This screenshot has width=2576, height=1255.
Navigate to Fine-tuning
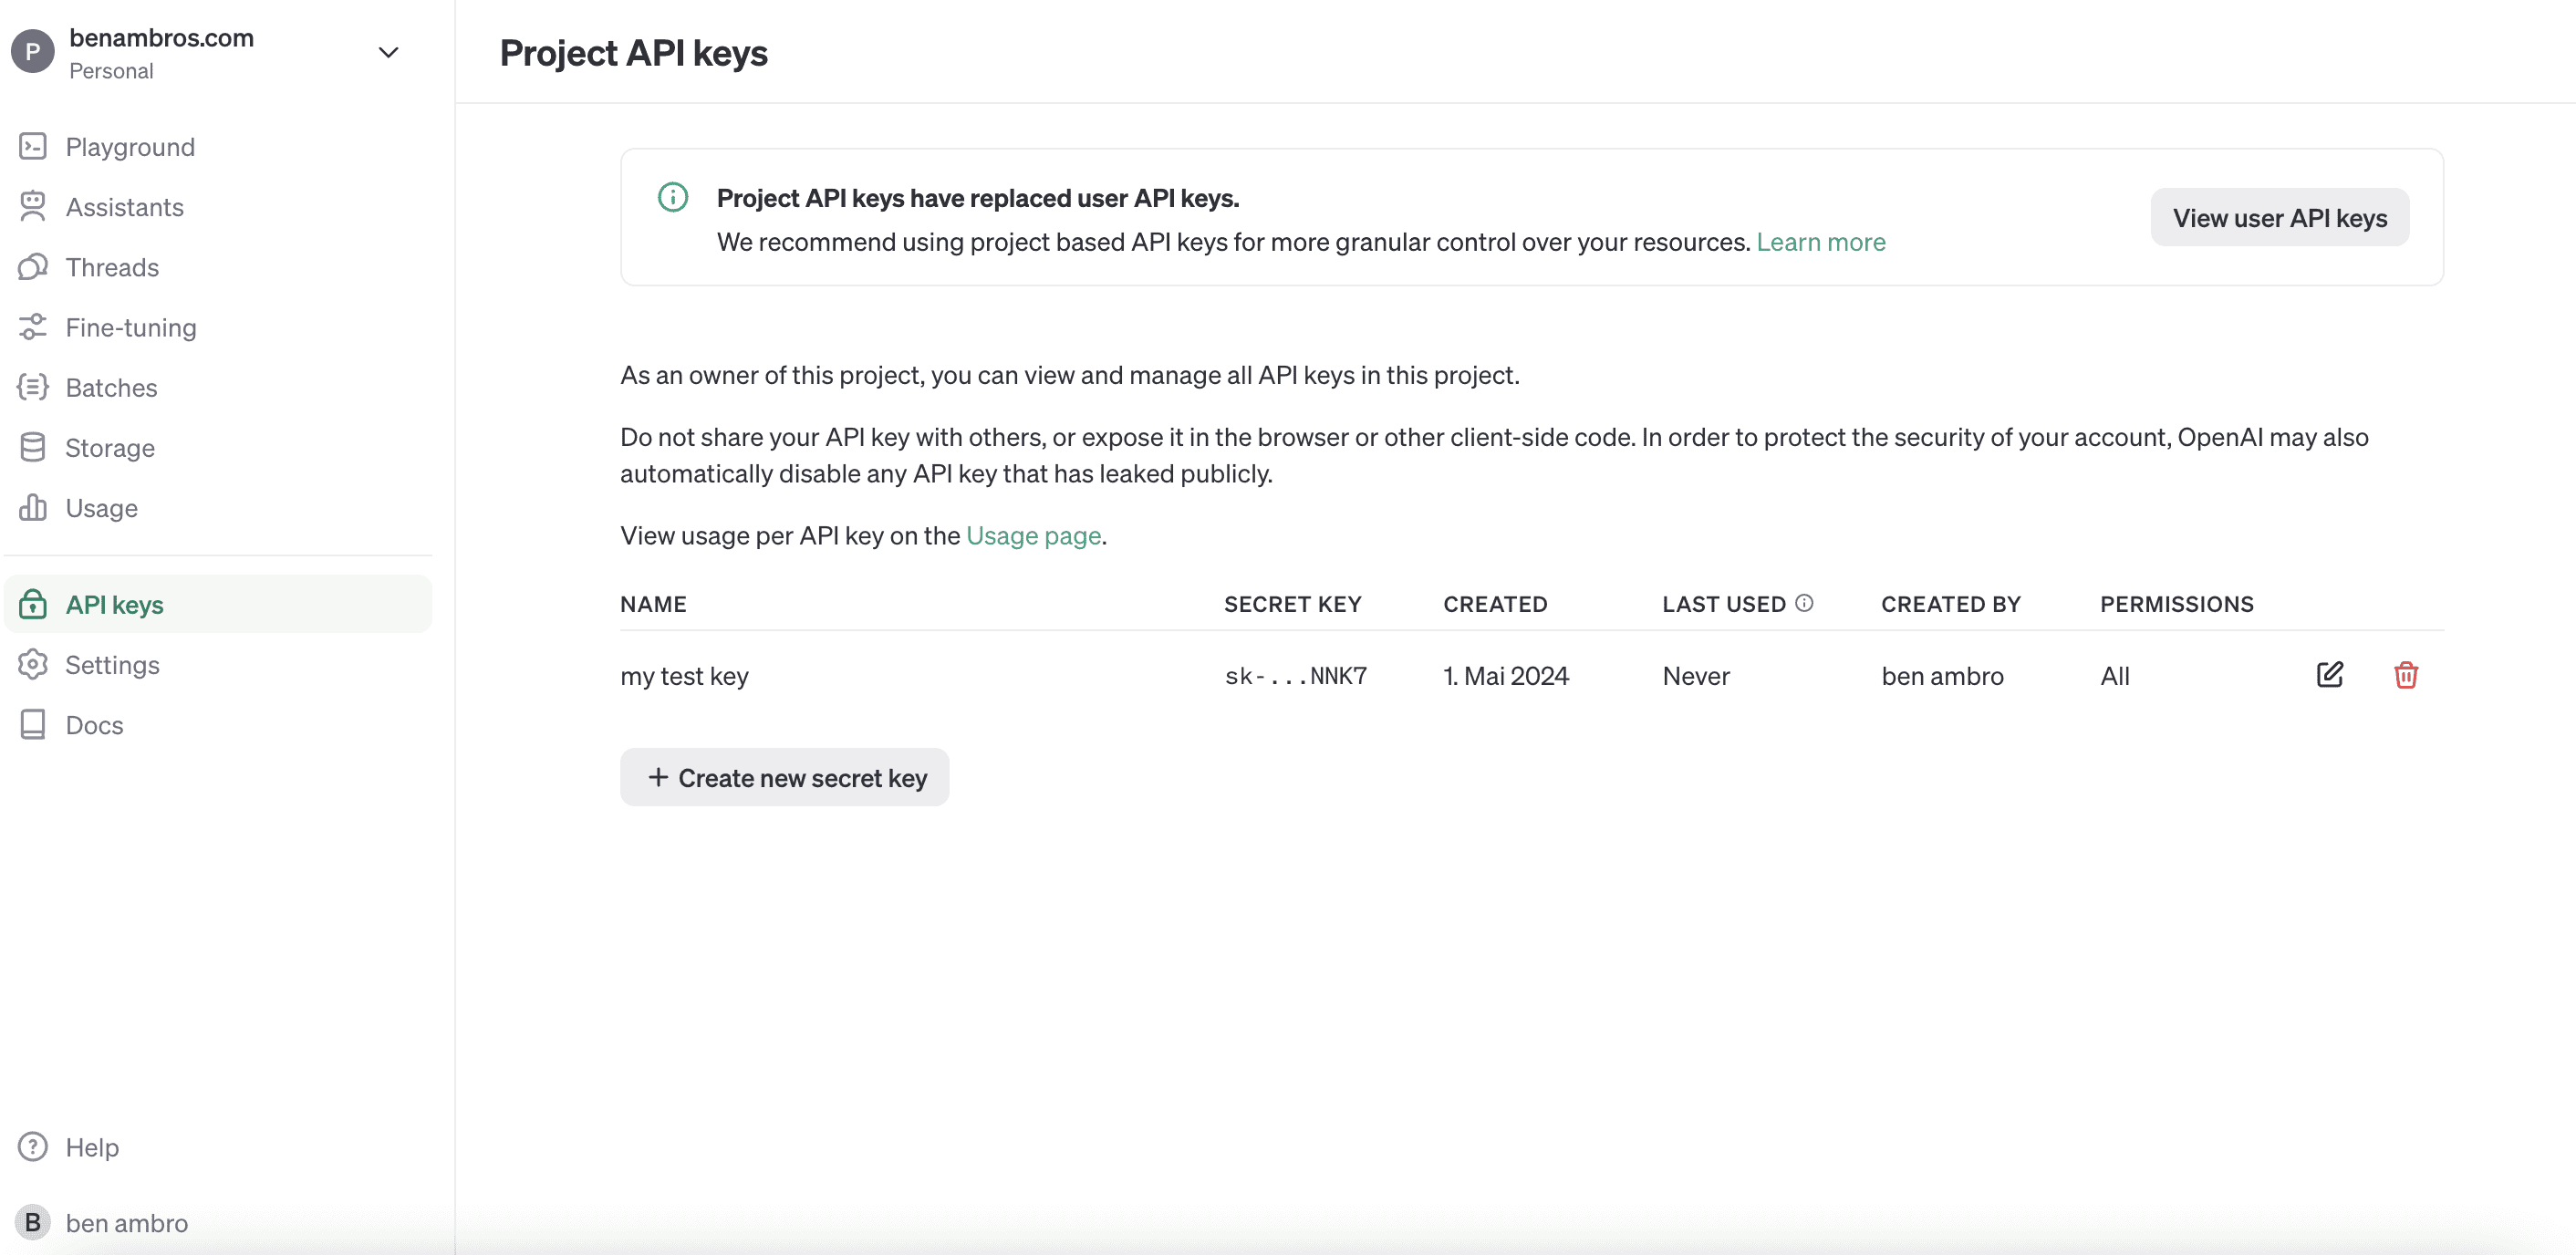218,327
